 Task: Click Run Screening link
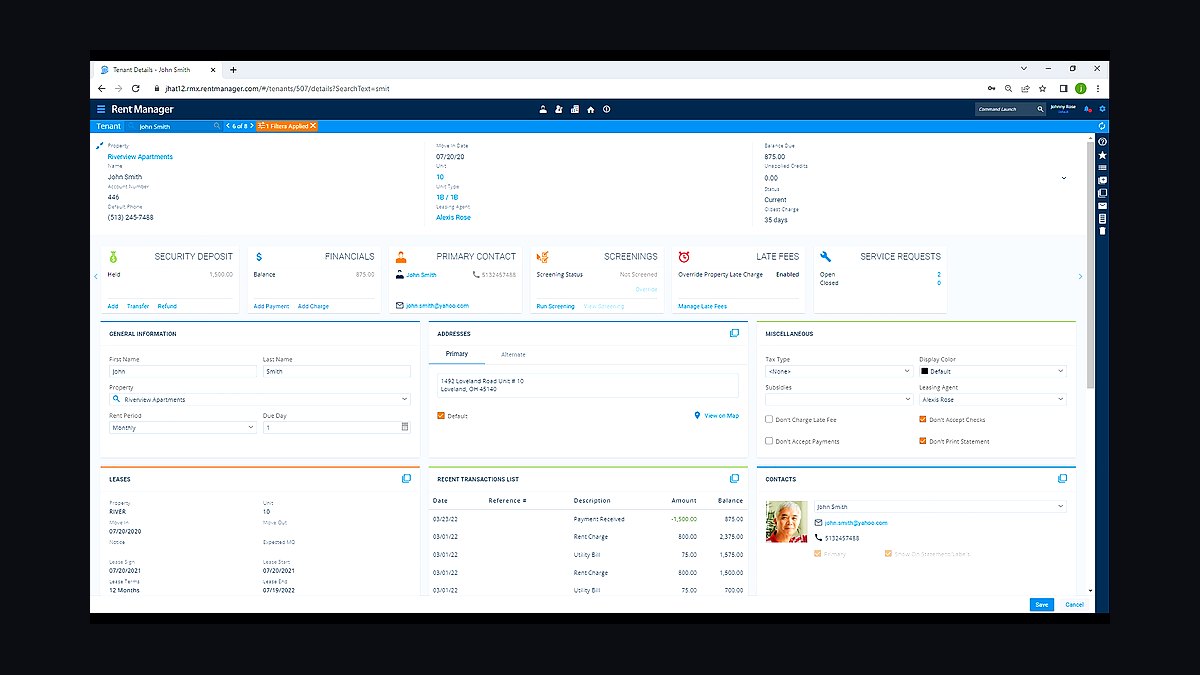coord(555,306)
